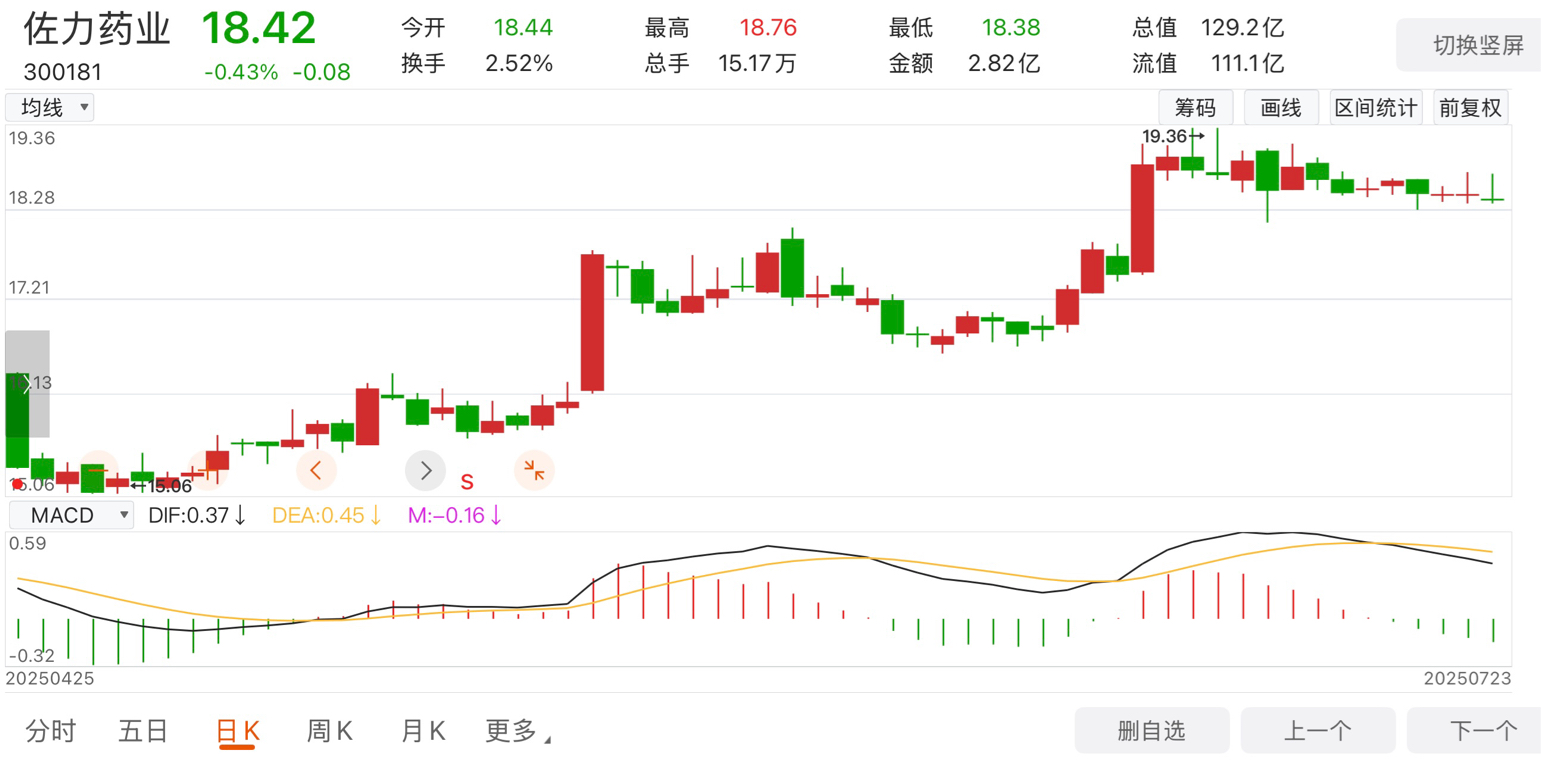Go to previous stock with 上一个
Image resolution: width=1541 pixels, height=768 pixels.
pyautogui.click(x=1318, y=731)
